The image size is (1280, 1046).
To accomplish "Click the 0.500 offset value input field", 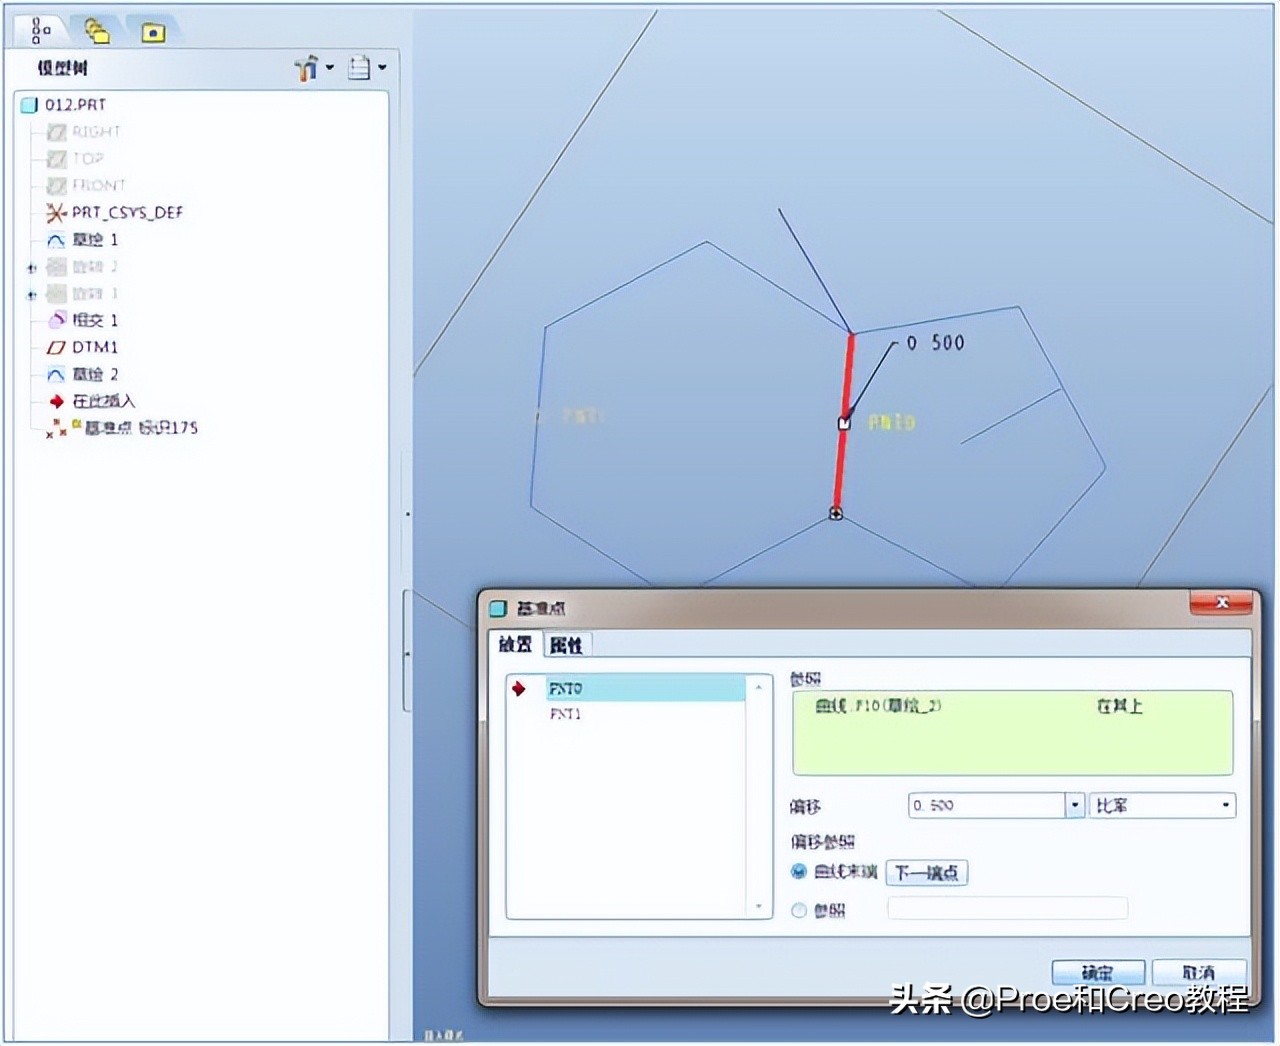I will pos(985,805).
